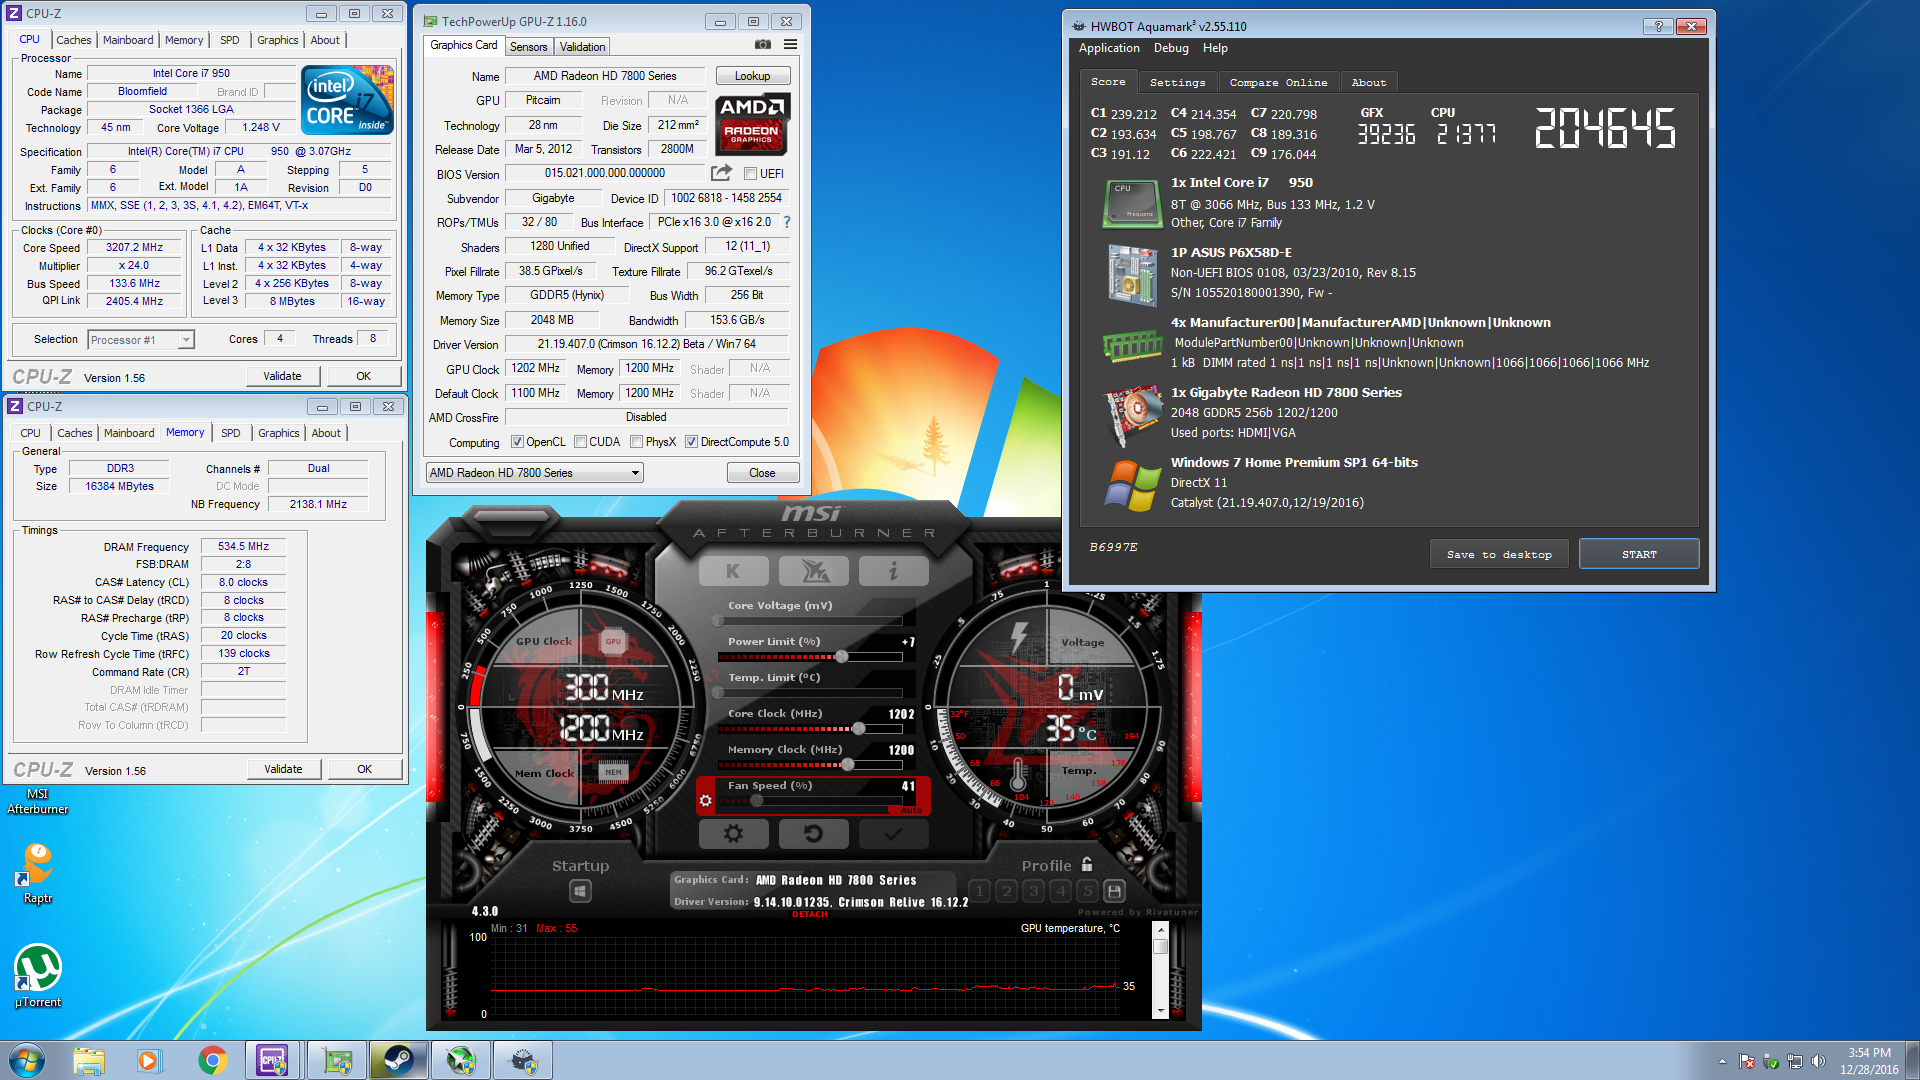Open Google Chrome from the taskbar
Screen dimensions: 1920x1080
point(212,1060)
